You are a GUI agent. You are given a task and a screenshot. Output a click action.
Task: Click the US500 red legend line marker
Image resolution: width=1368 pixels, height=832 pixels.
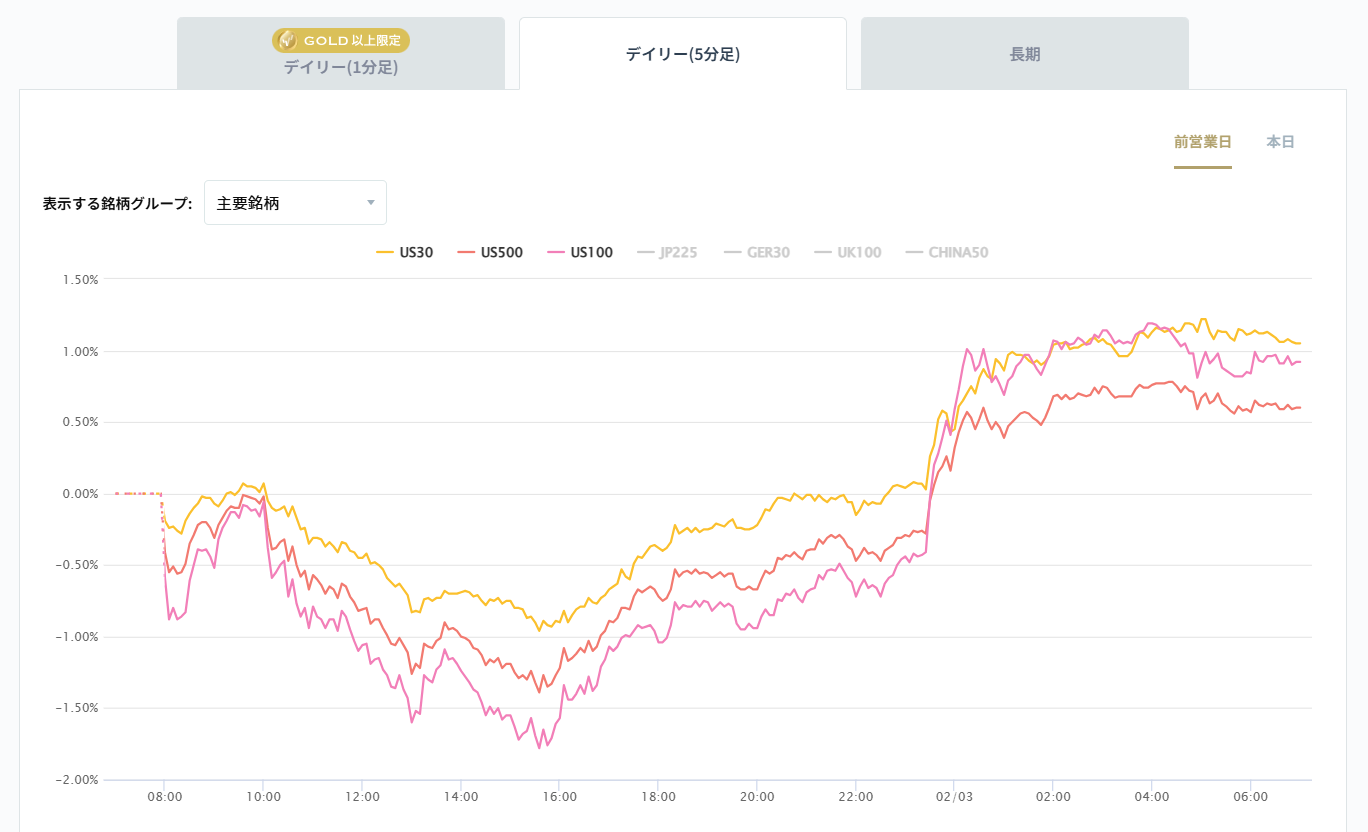point(466,253)
